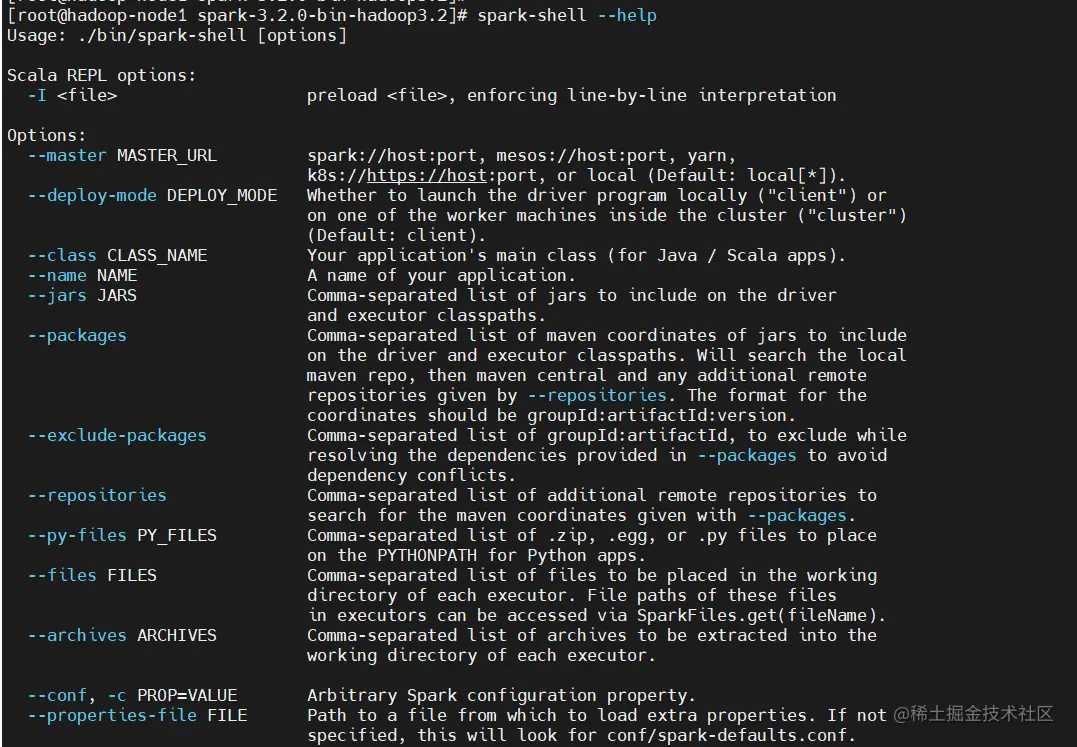The image size is (1077, 747).
Task: Click the '(Default: client).' line
Action: coord(396,235)
